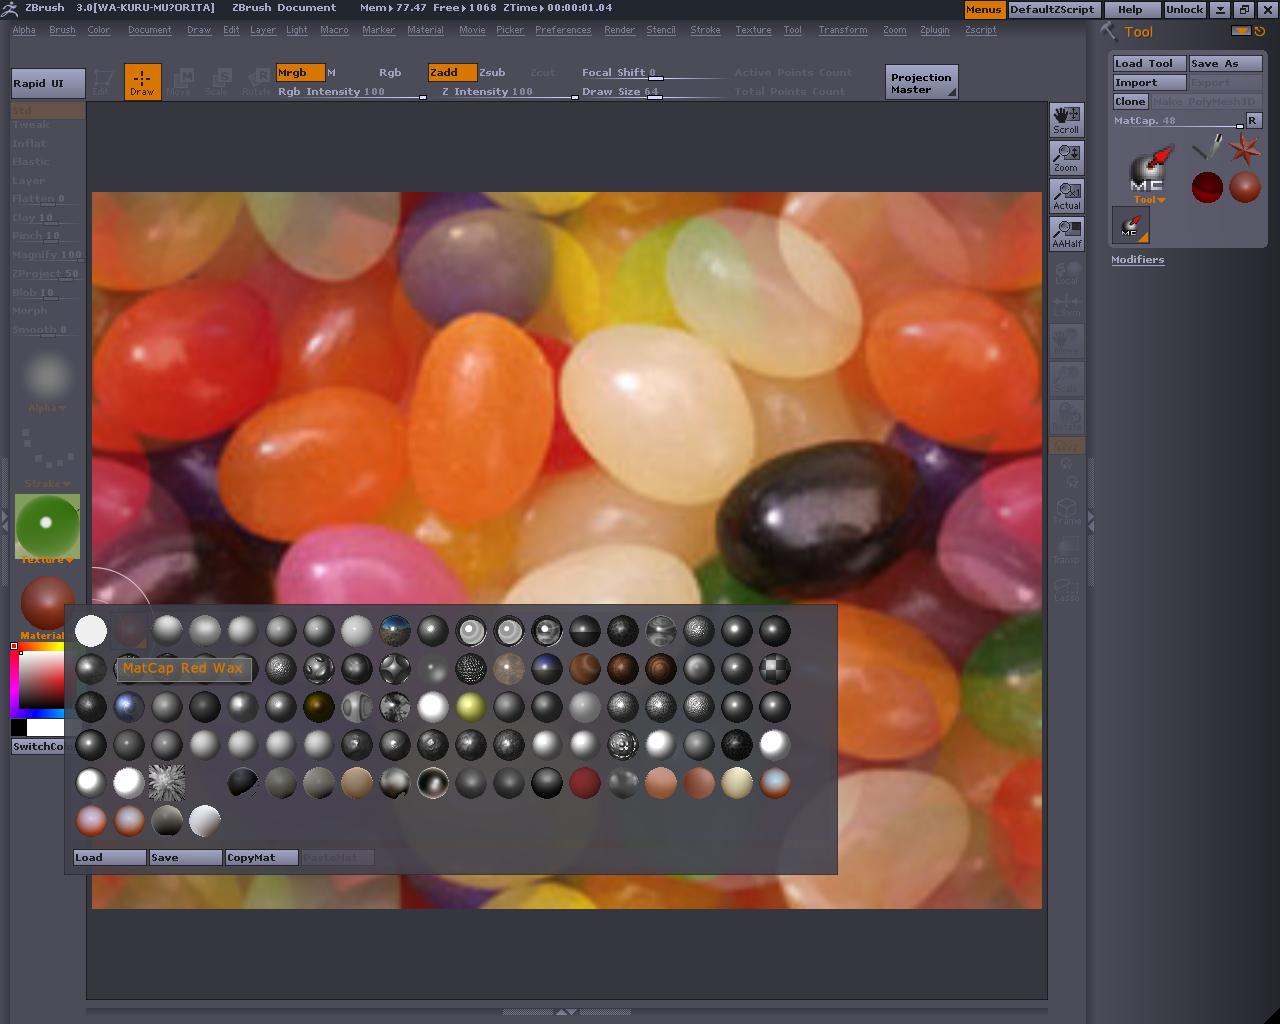Open the Preferences menu
Viewport: 1280px width, 1024px height.
point(563,30)
